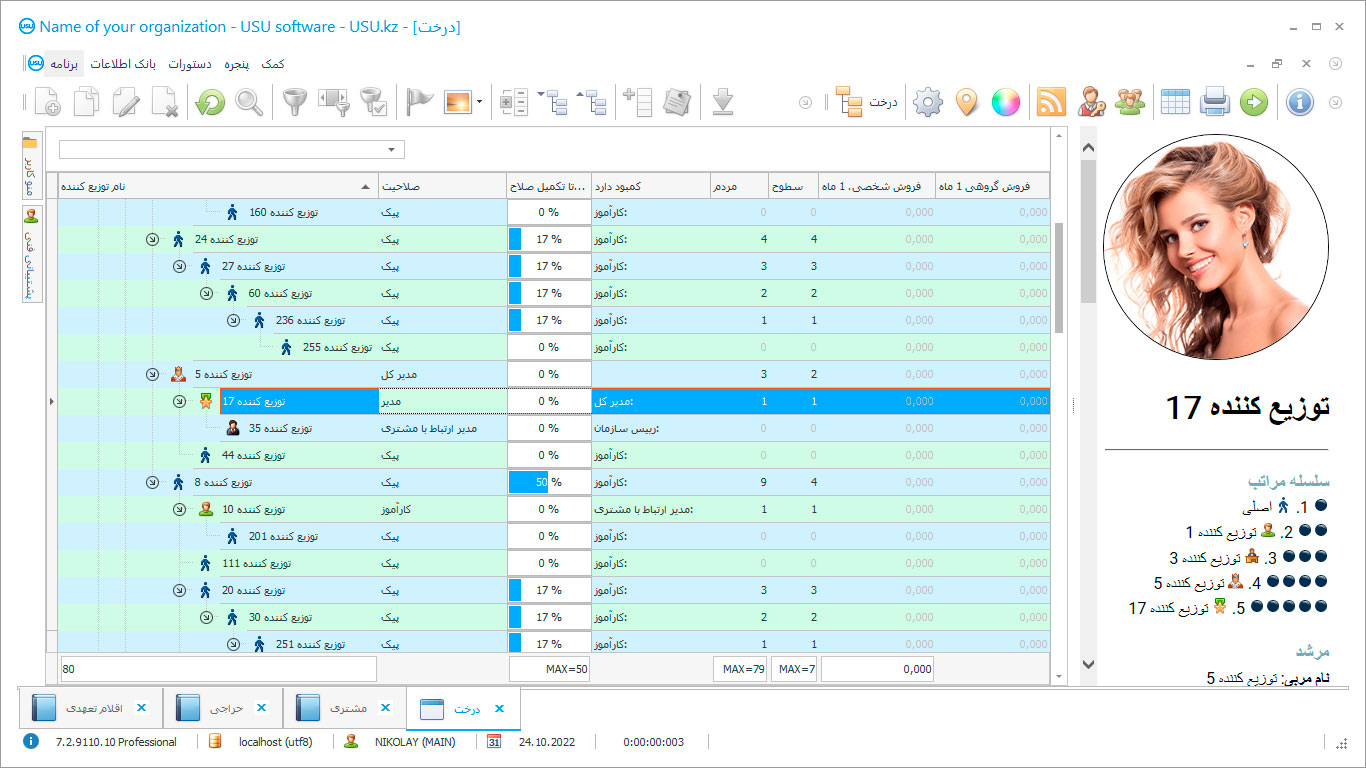The width and height of the screenshot is (1366, 768).
Task: Select the توزیع کننده 35 row
Action: pos(280,428)
